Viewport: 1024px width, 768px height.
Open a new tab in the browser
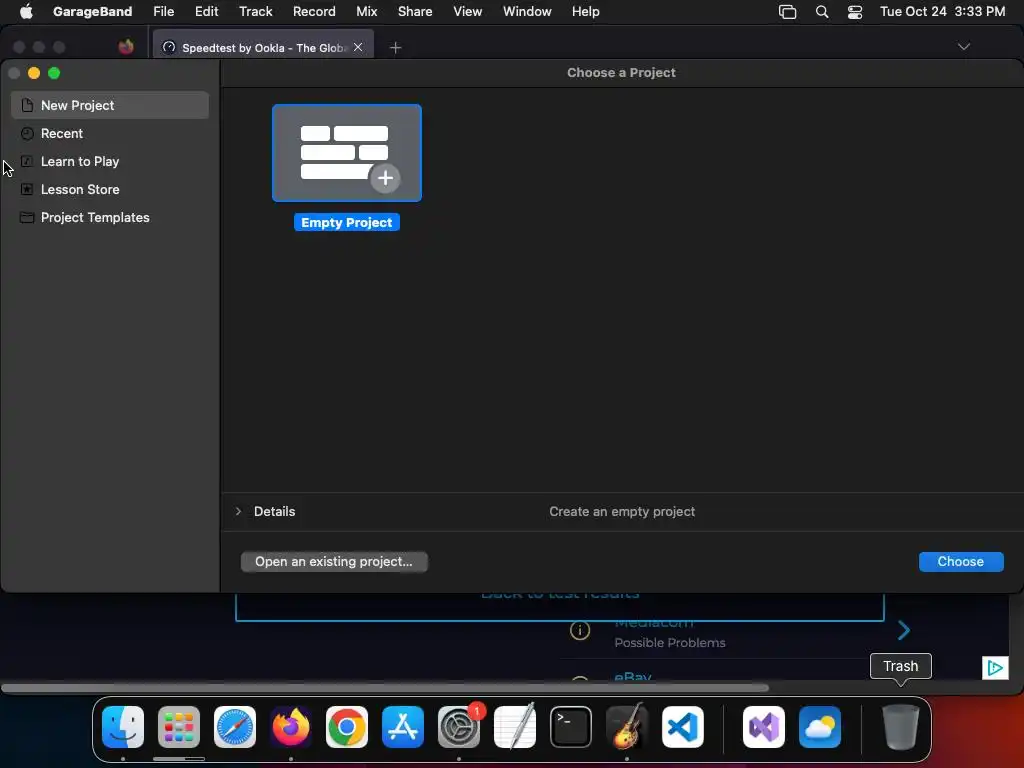395,48
